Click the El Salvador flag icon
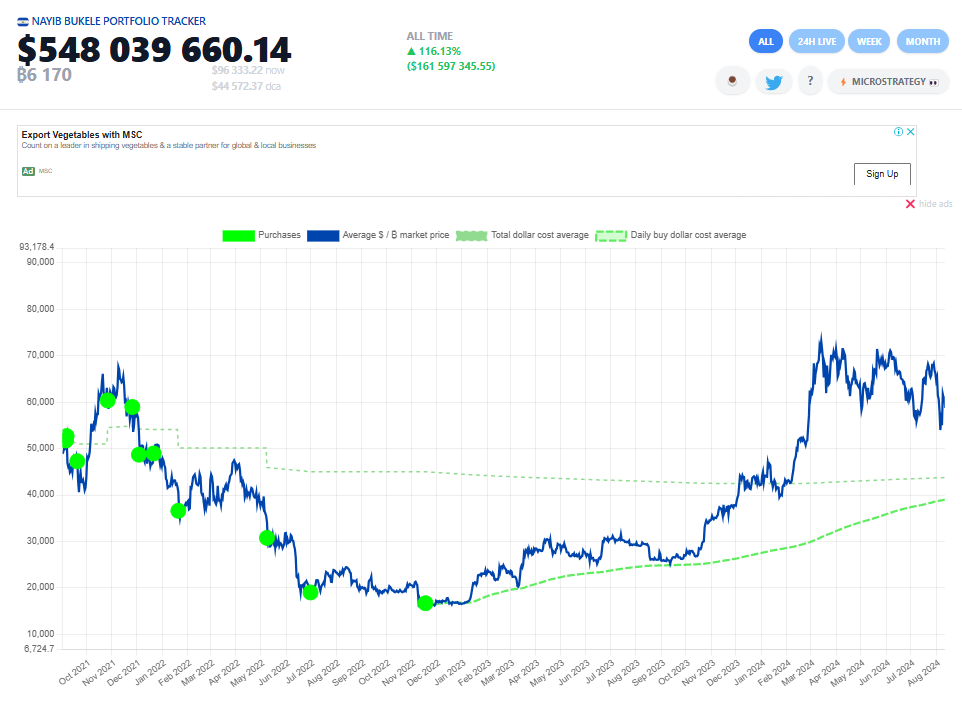This screenshot has height=701, width=962. pos(23,21)
